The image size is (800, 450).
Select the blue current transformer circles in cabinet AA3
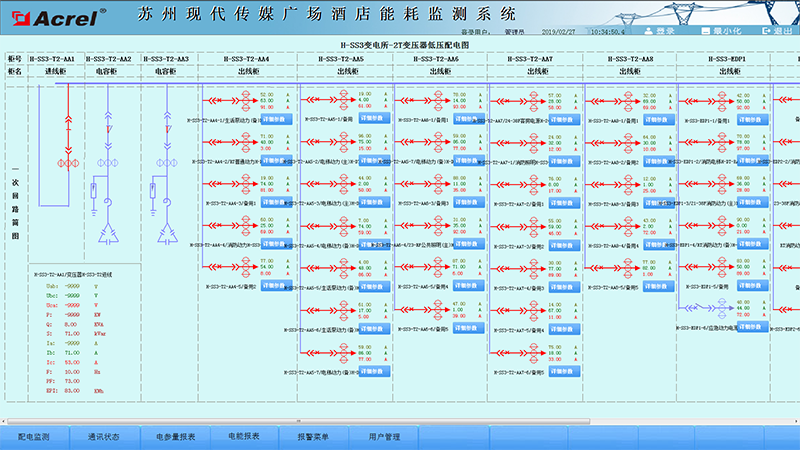(167, 163)
